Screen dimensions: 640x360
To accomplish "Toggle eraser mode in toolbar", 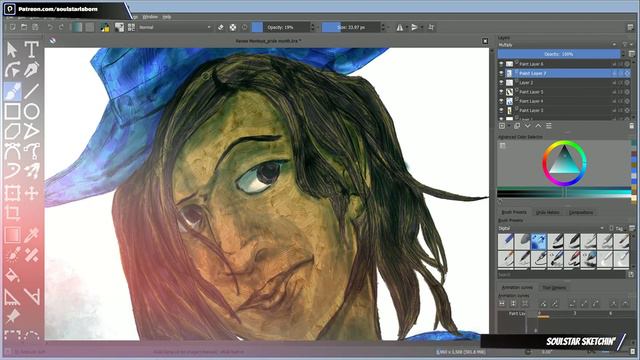I will pyautogui.click(x=221, y=27).
